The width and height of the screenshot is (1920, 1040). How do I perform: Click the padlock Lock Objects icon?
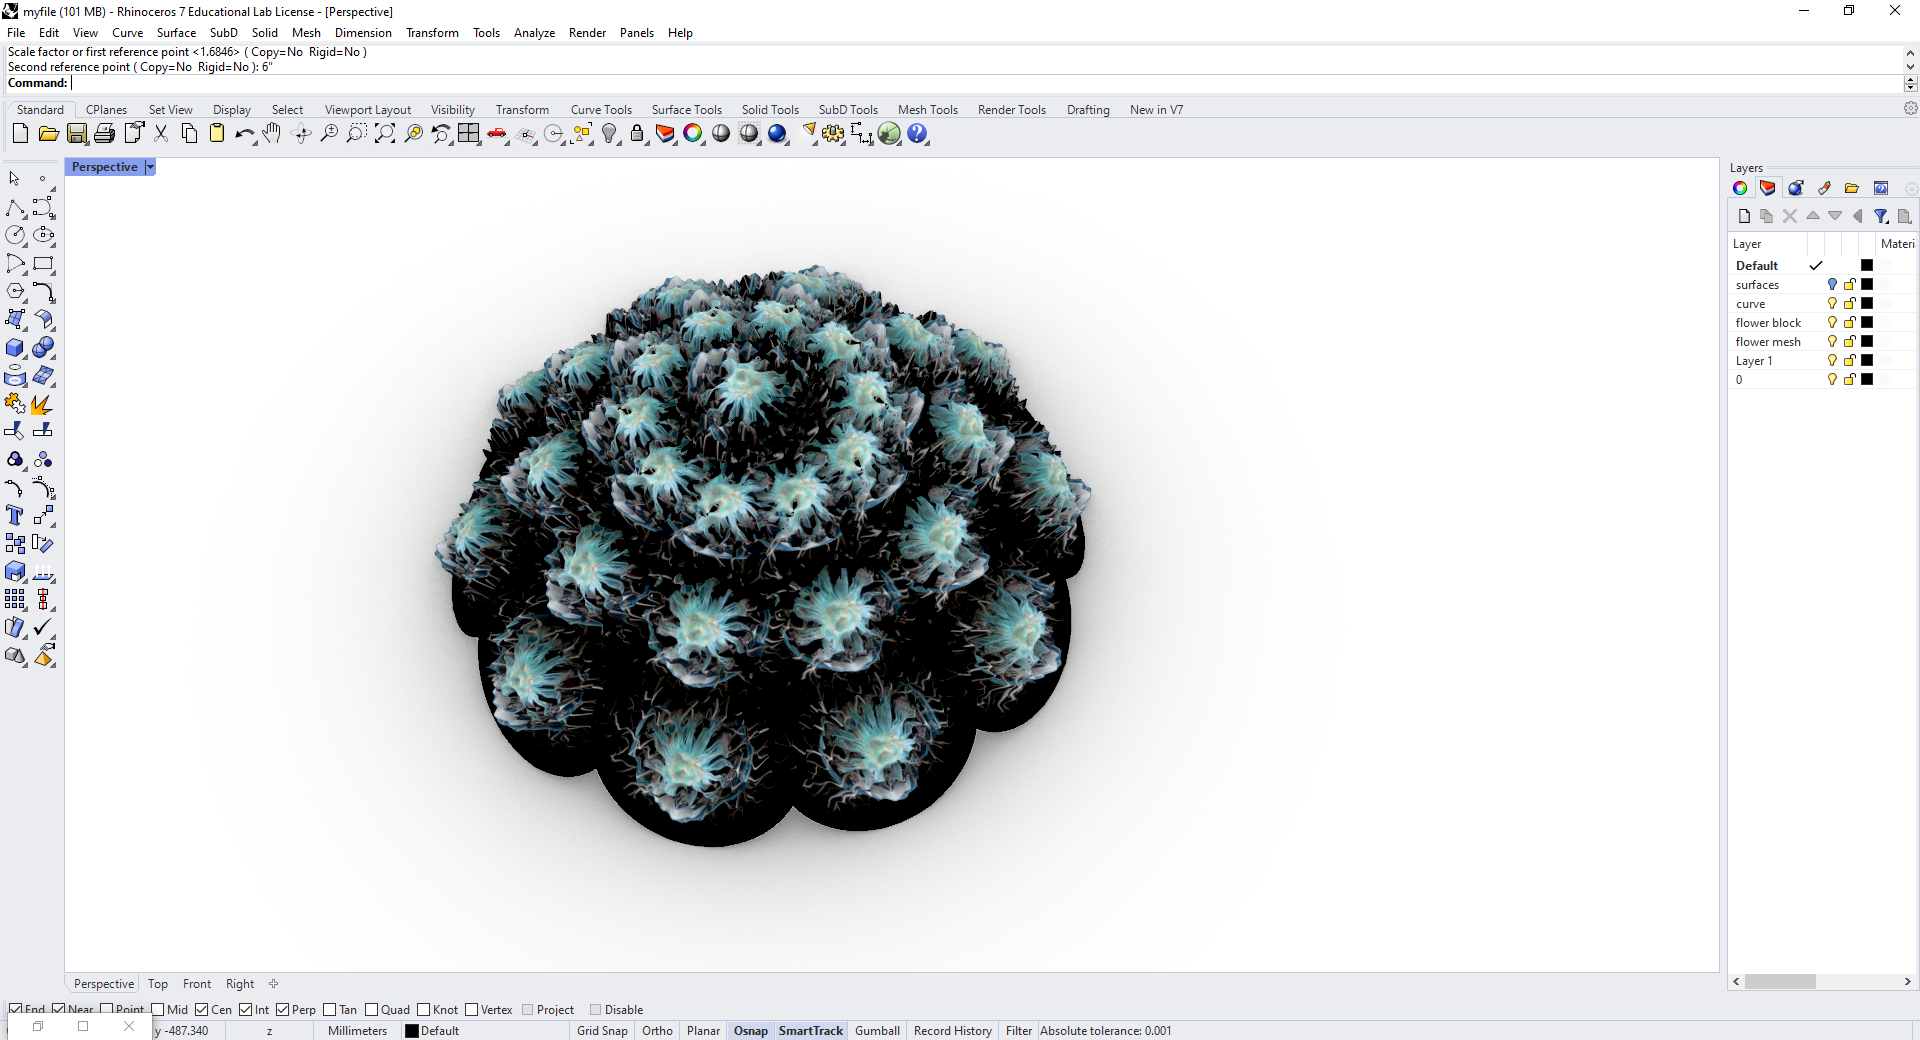click(x=637, y=134)
